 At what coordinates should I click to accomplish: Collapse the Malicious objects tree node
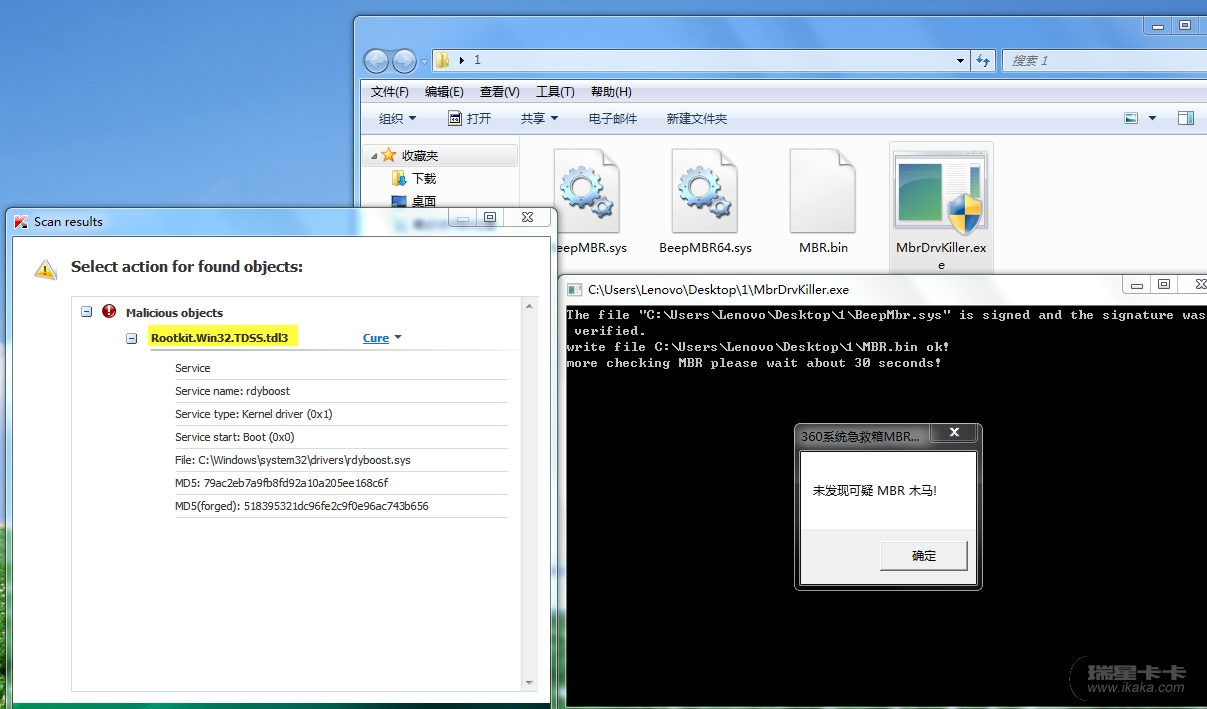86,312
